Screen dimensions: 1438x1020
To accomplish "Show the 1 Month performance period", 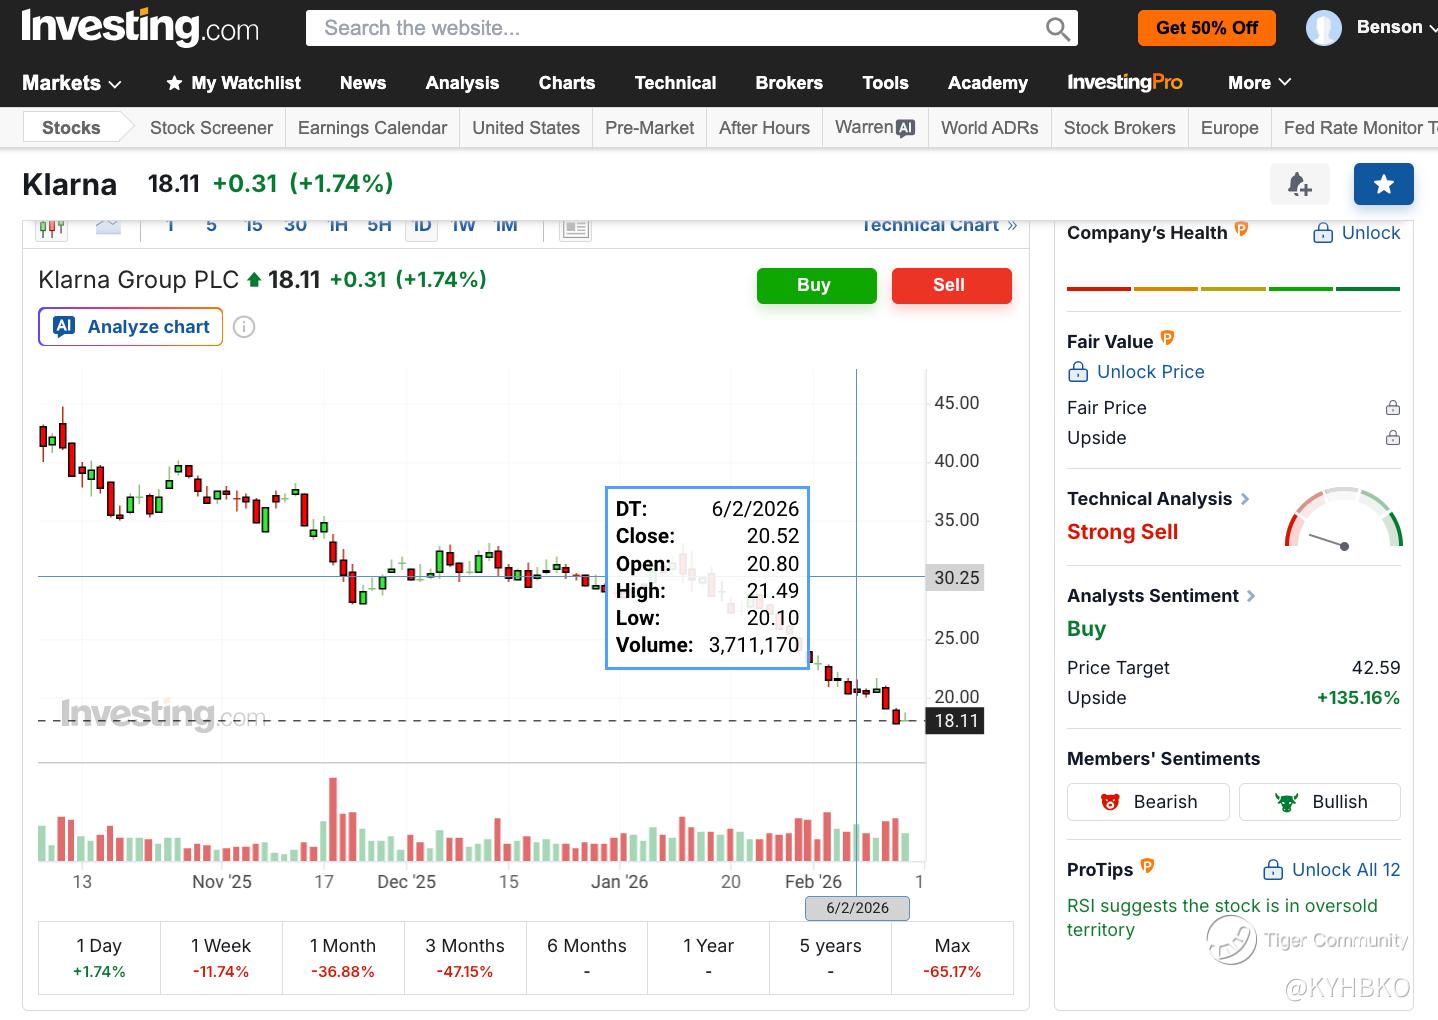I will point(343,957).
